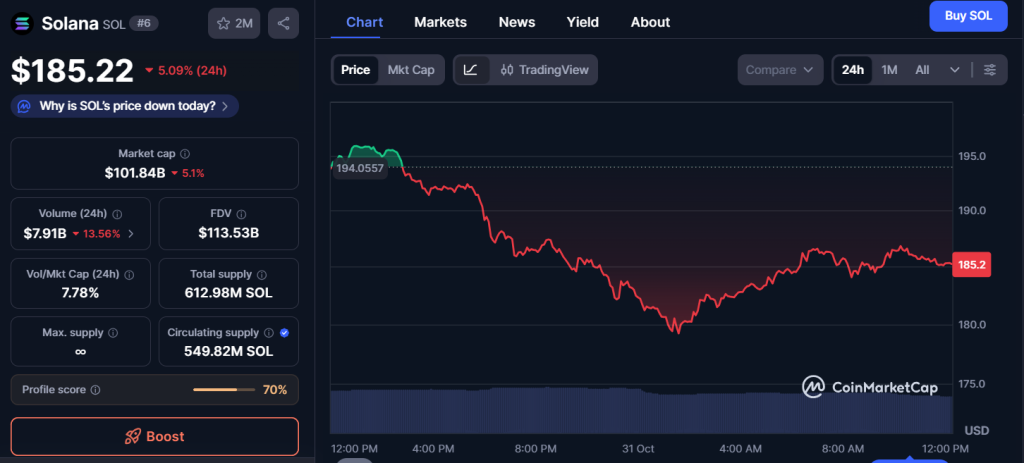Expand Volume (24h) details arrow
This screenshot has height=463, width=1024.
(131, 234)
